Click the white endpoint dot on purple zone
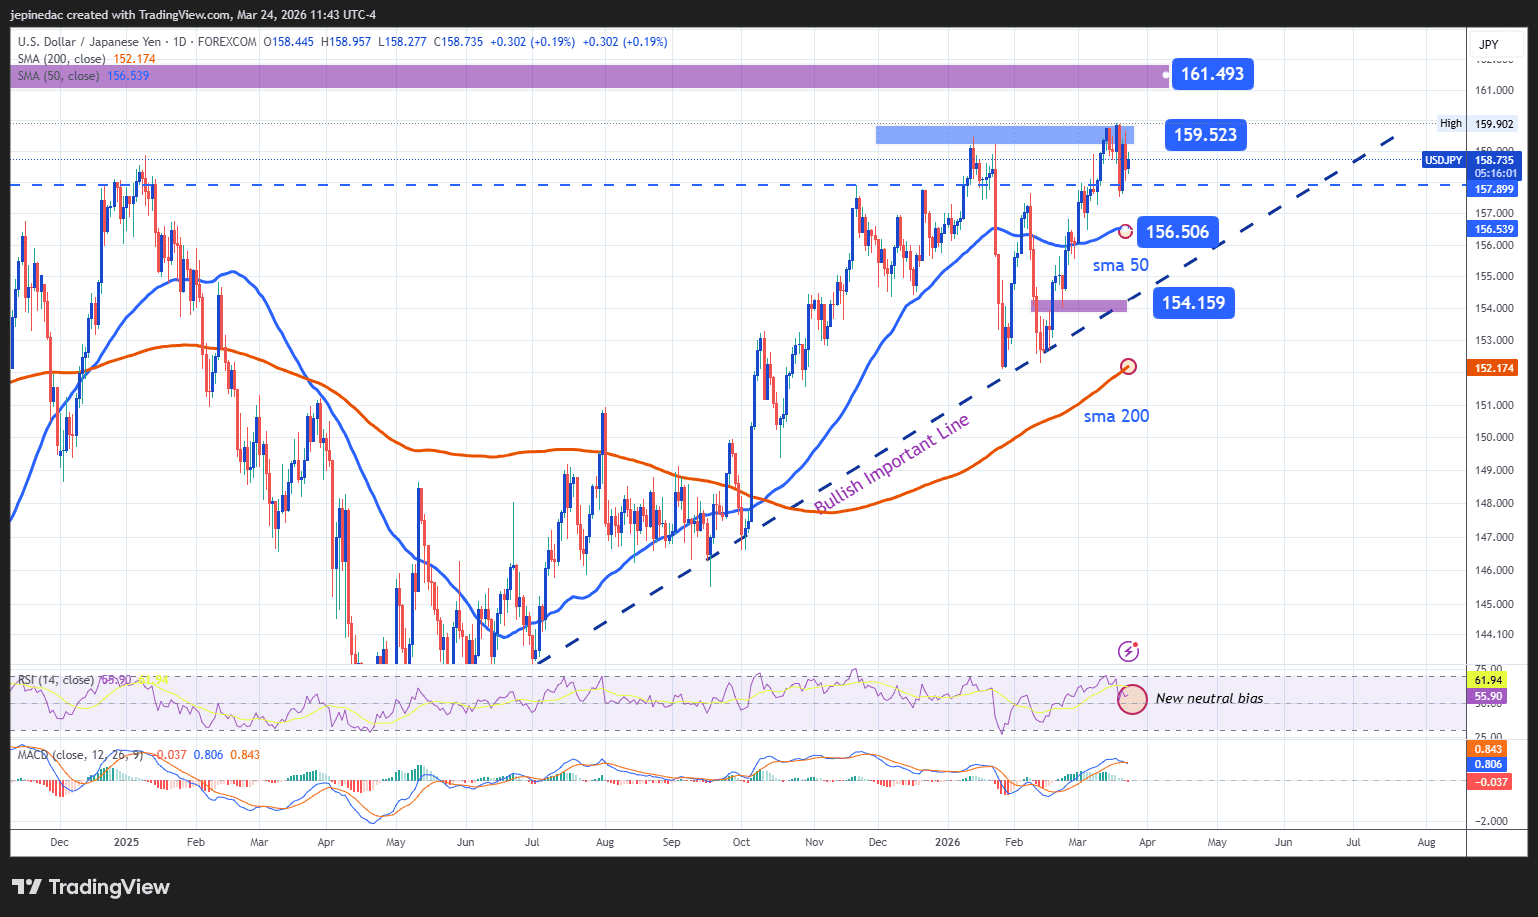This screenshot has width=1538, height=917. coord(1164,74)
